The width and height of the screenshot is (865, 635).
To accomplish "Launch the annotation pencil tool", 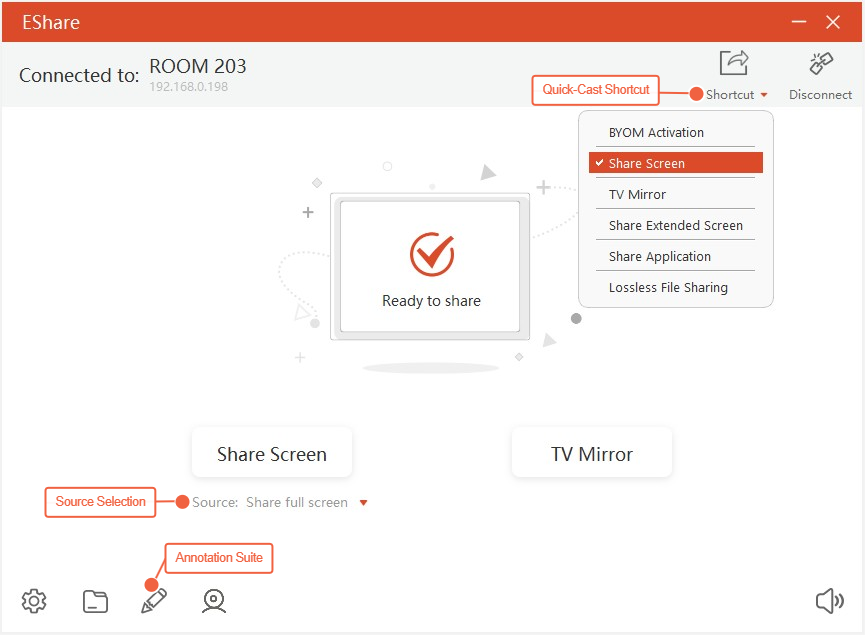I will point(154,601).
